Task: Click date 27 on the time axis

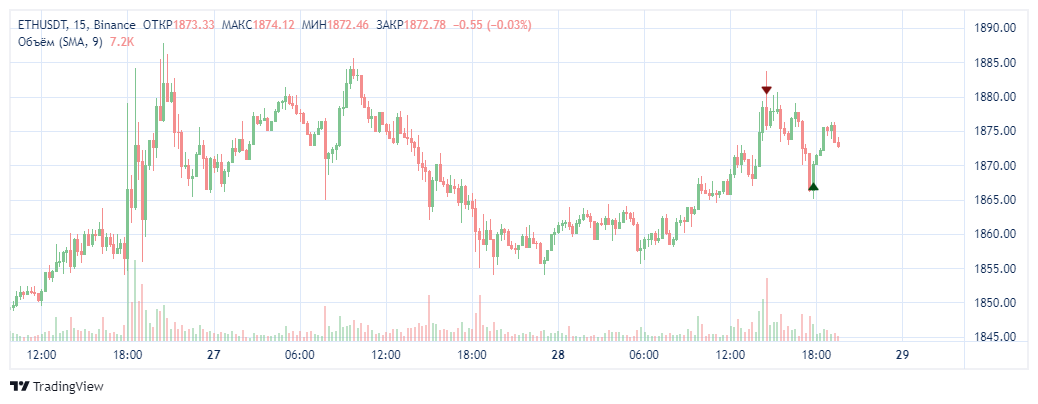Action: (x=213, y=355)
